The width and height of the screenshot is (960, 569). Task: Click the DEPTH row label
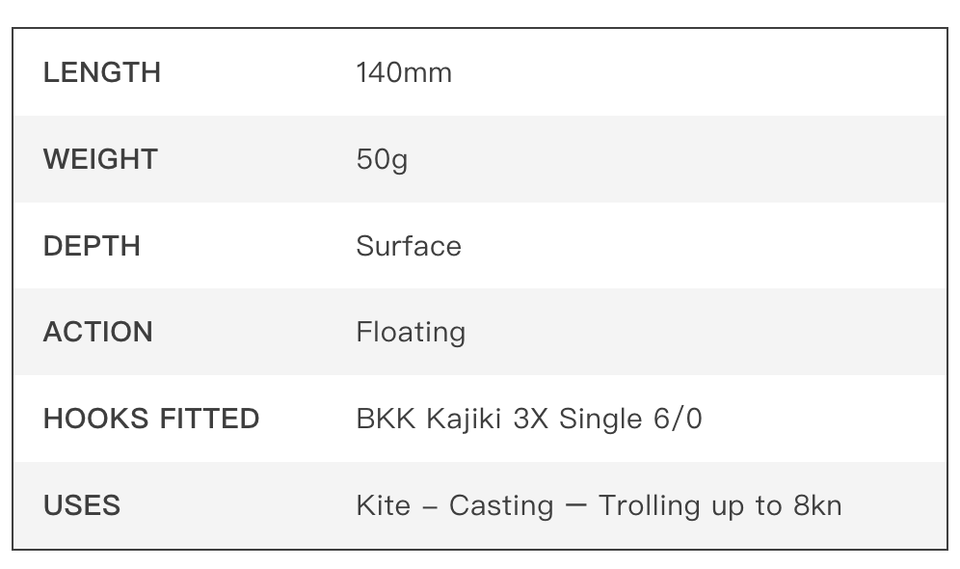click(92, 246)
